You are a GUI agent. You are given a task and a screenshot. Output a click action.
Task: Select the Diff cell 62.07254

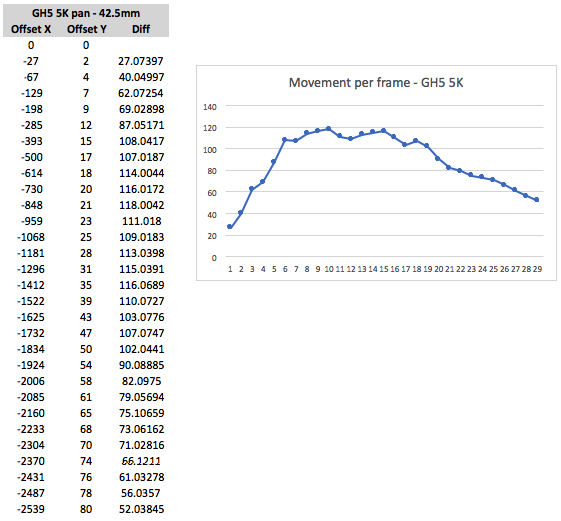click(141, 93)
